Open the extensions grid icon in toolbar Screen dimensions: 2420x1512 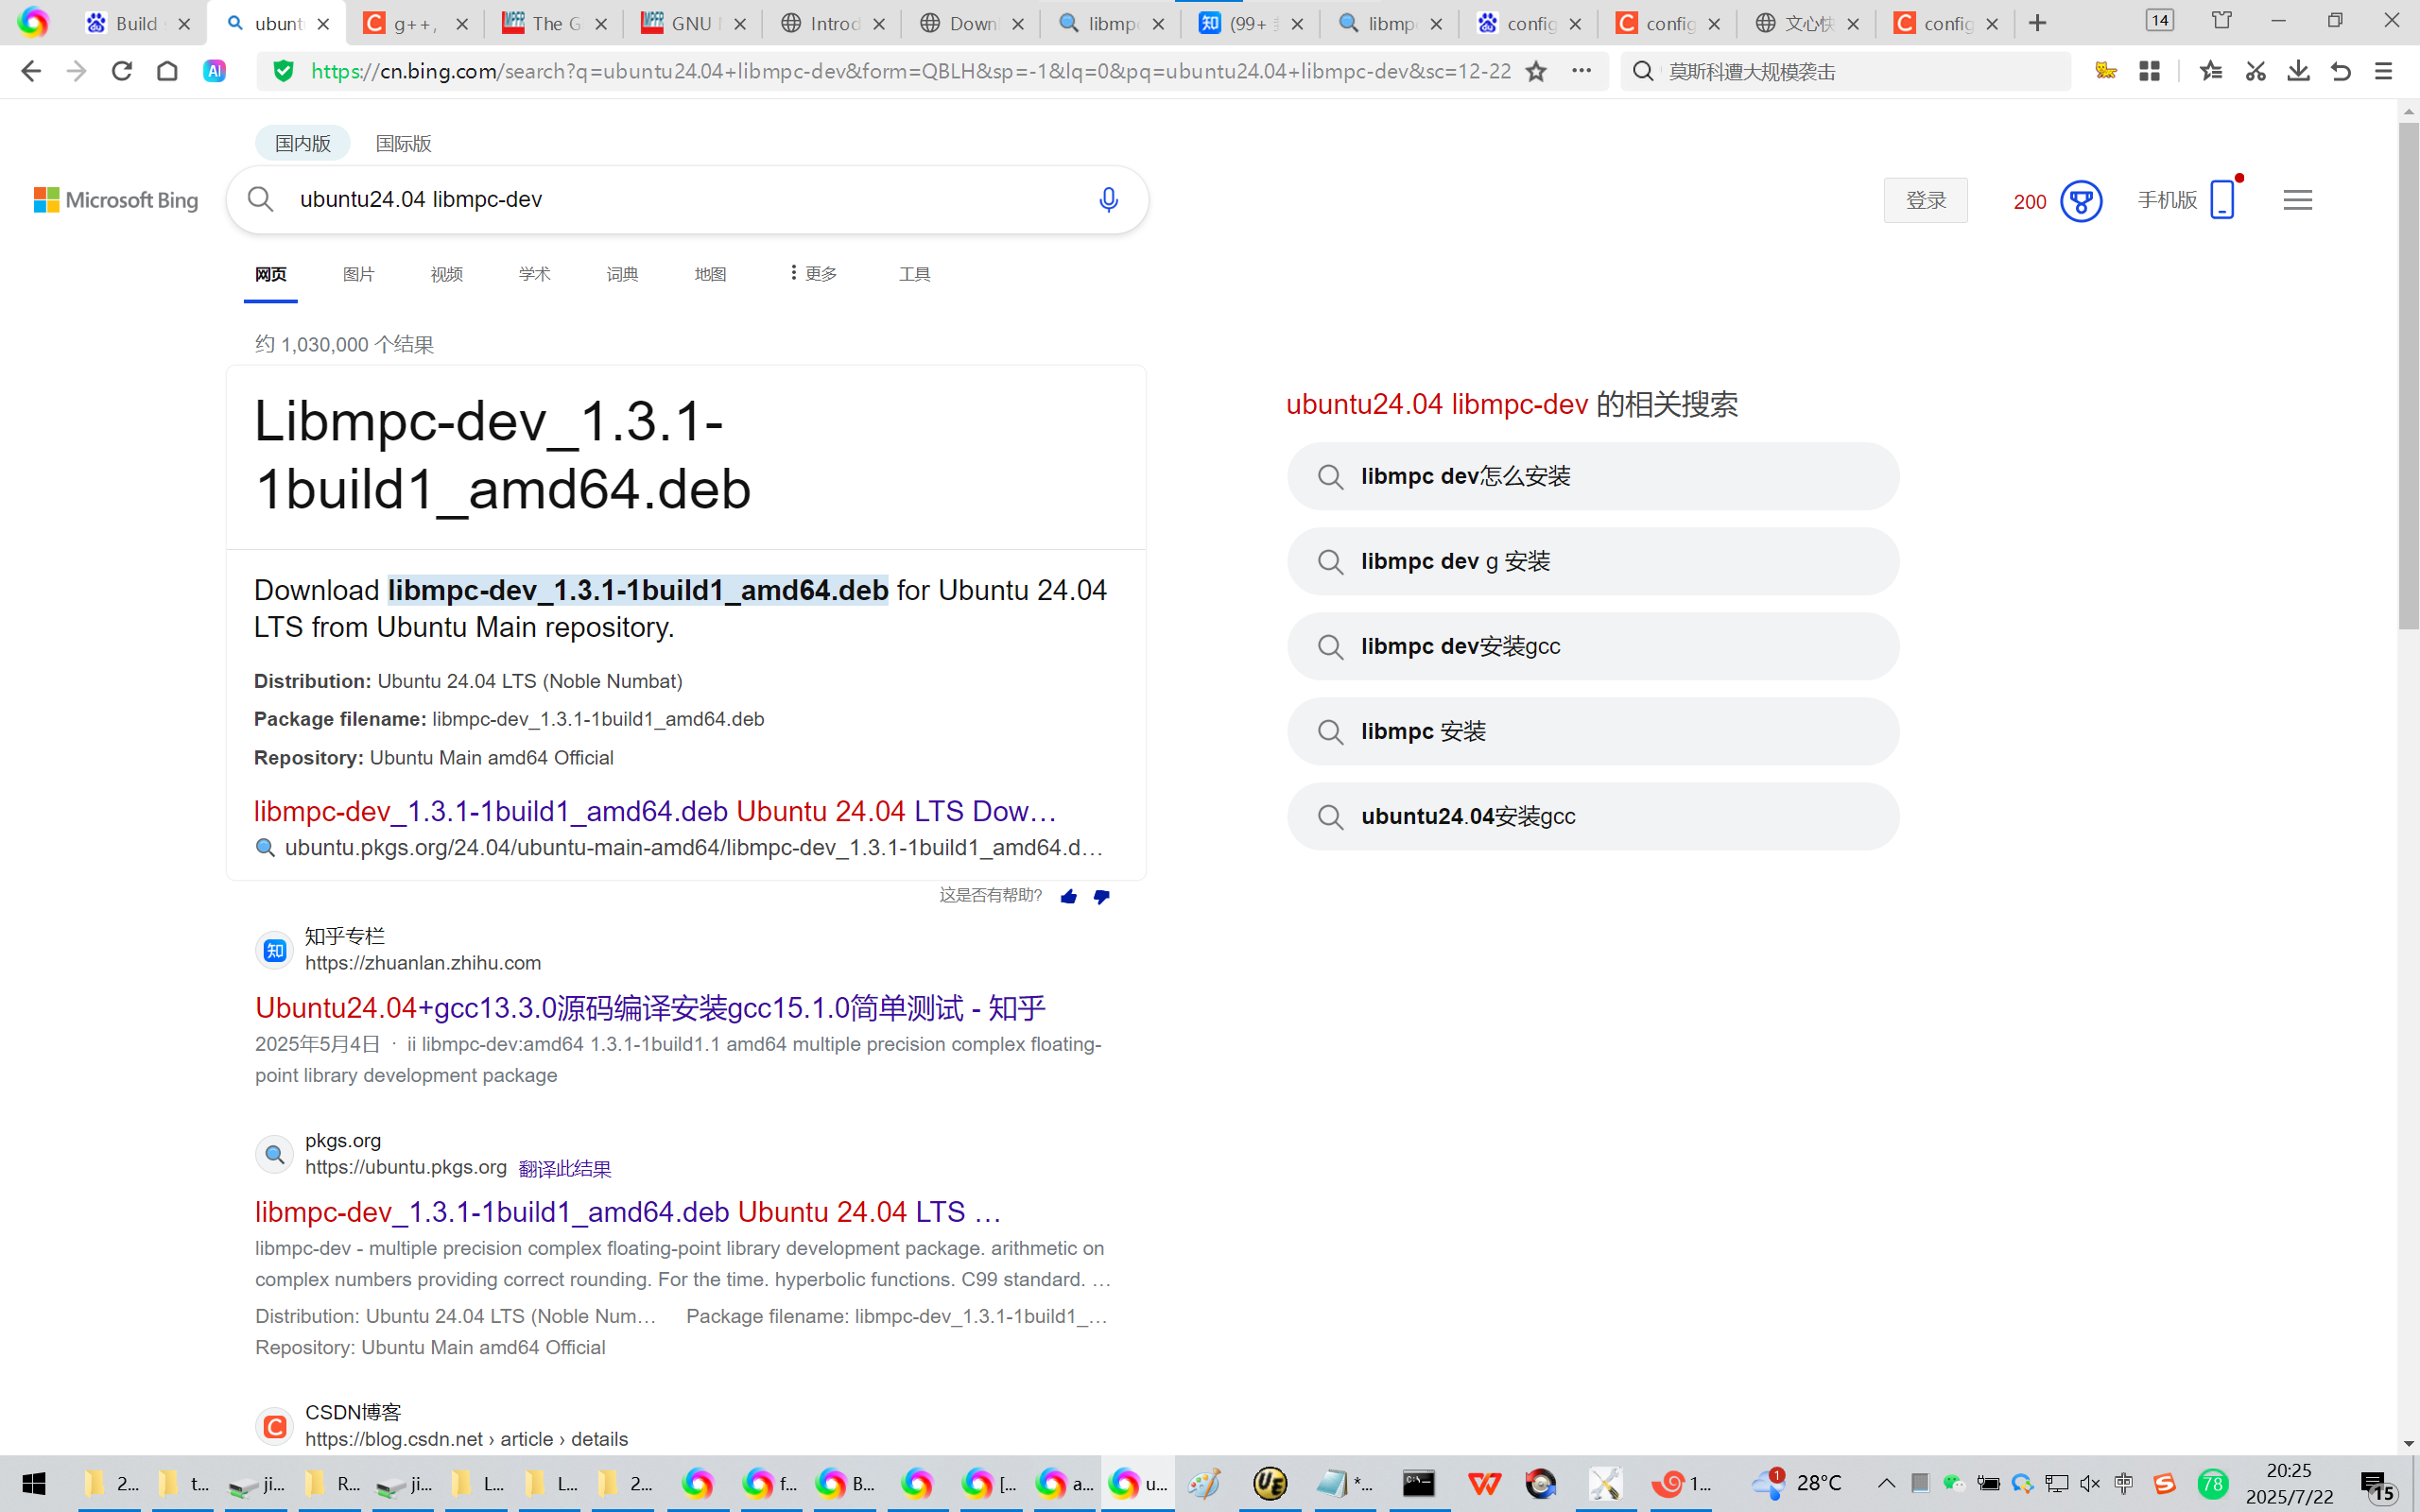(x=2150, y=71)
